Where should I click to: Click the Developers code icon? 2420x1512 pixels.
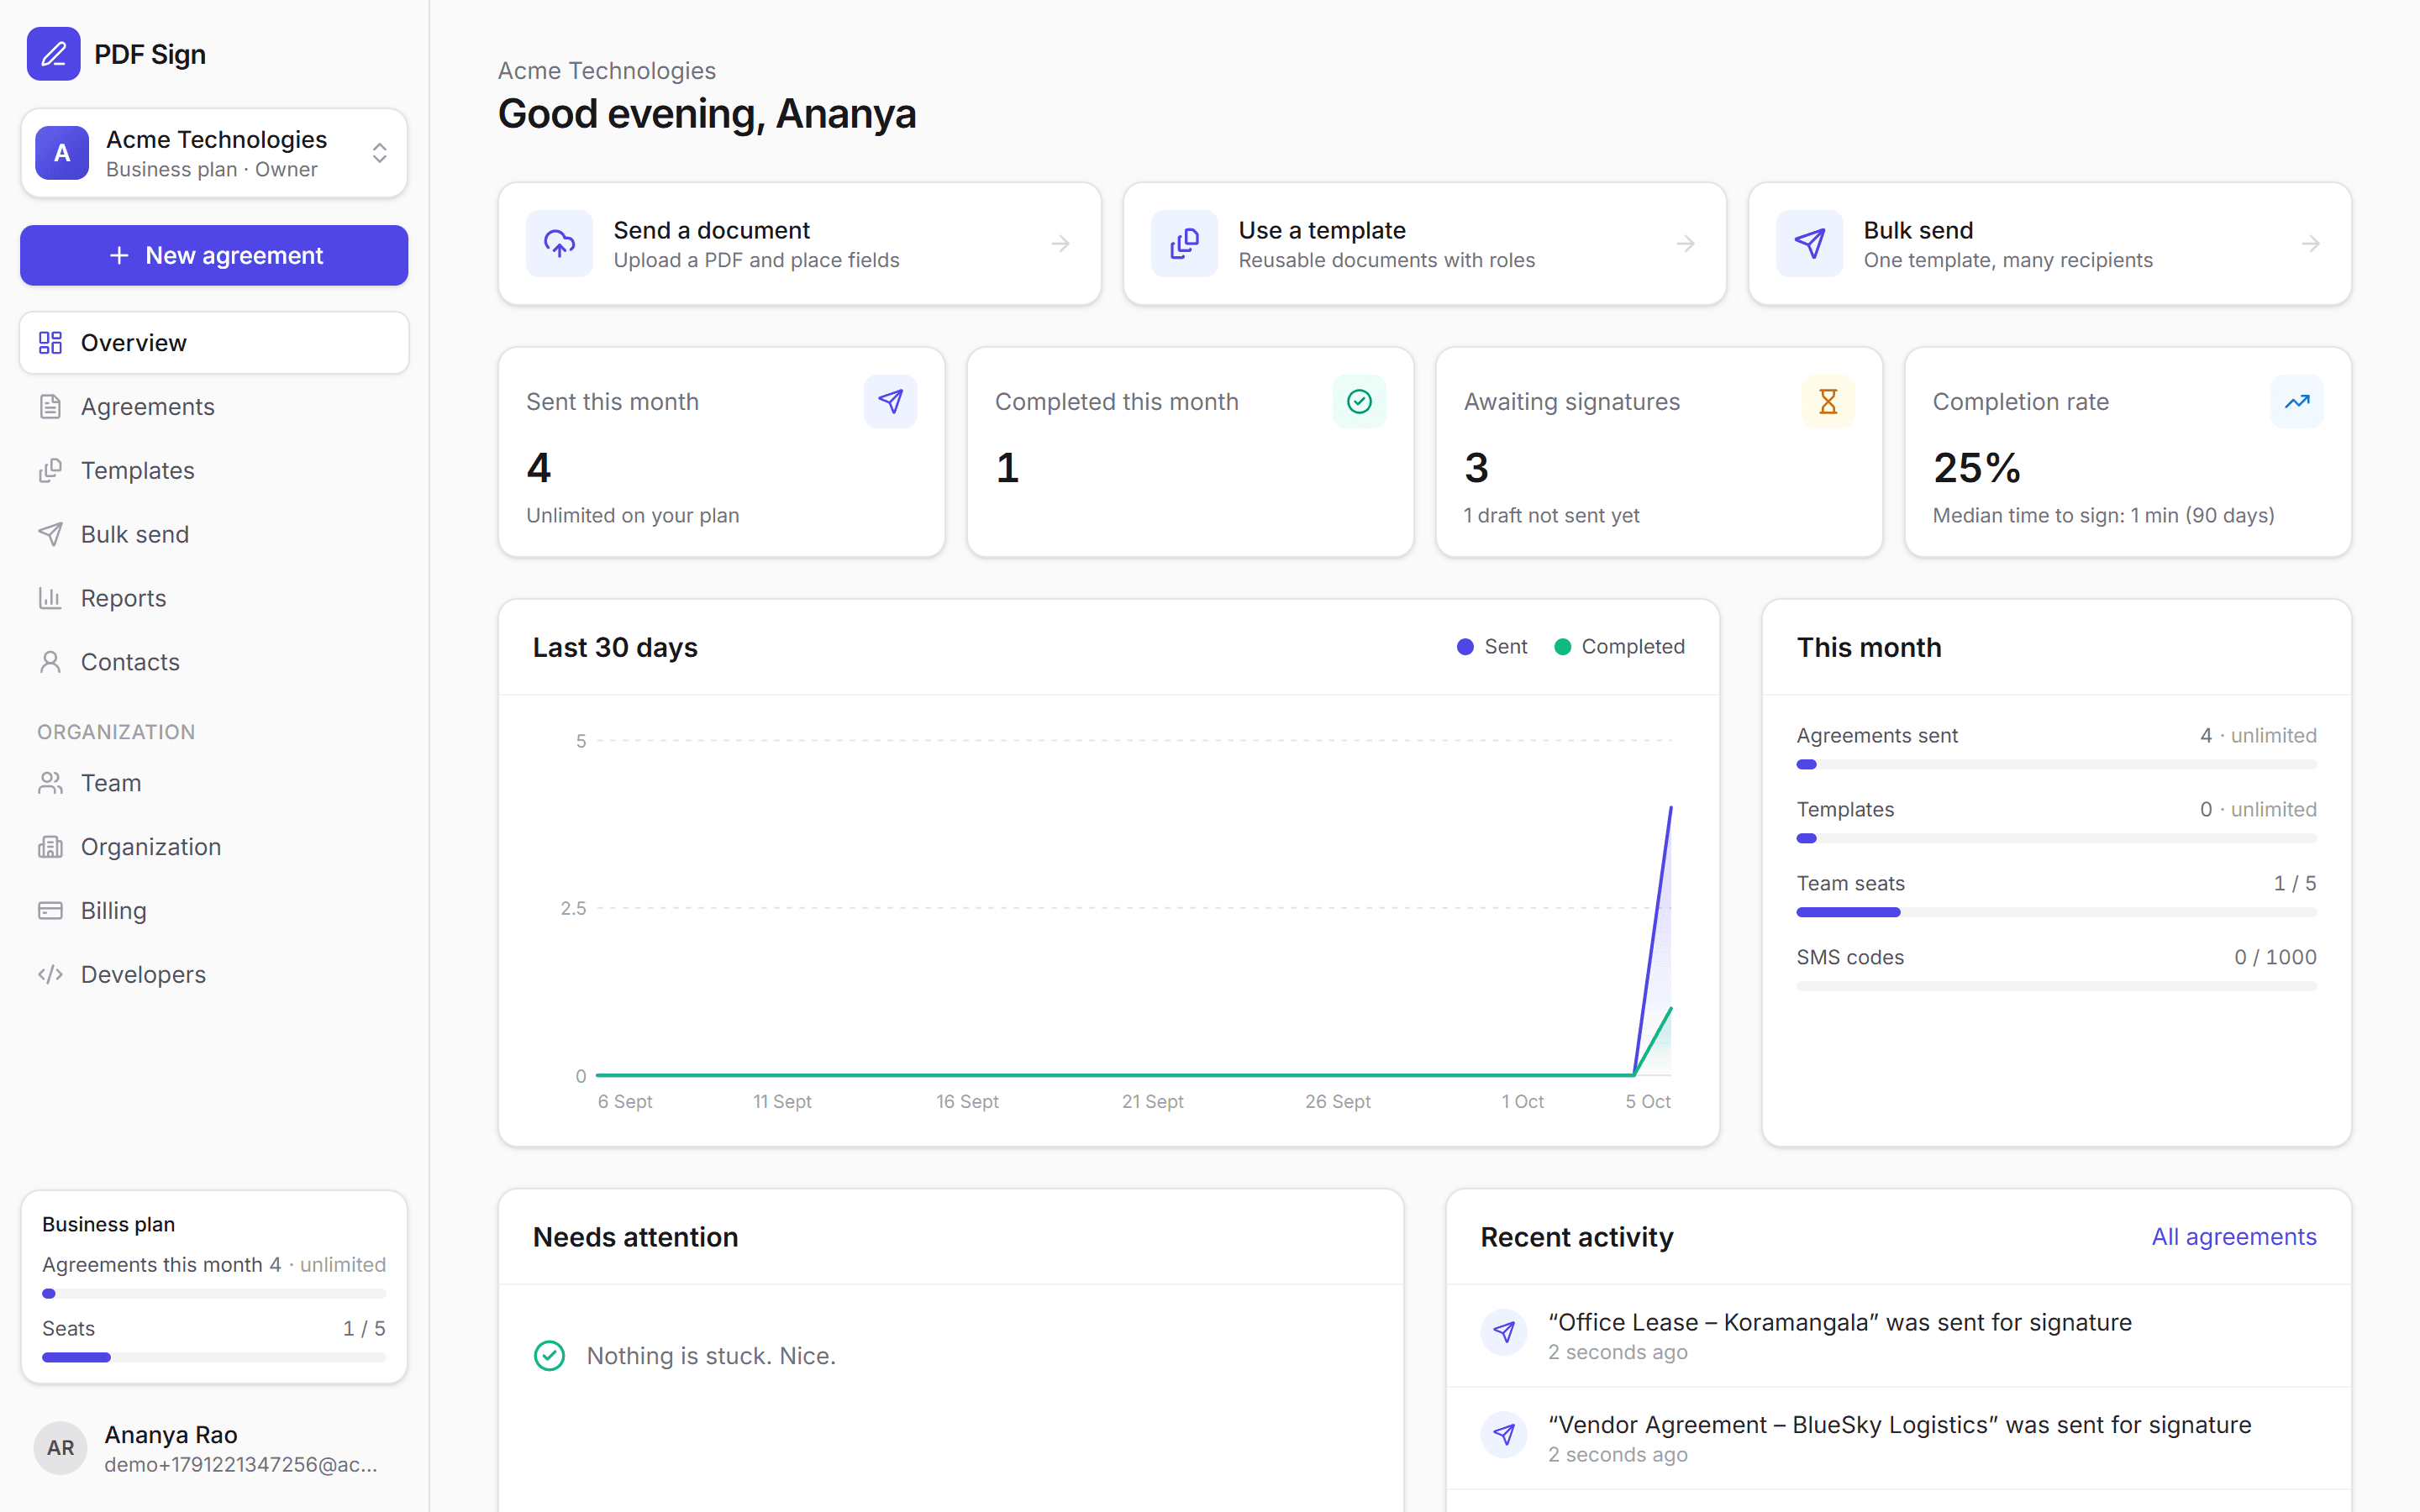point(50,975)
